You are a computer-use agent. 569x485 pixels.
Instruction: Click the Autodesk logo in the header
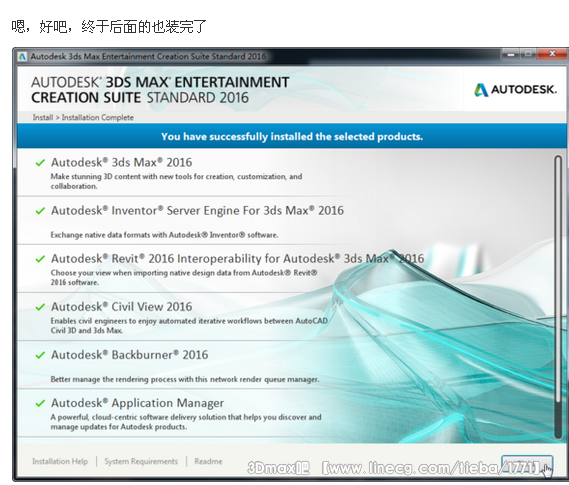pos(515,90)
